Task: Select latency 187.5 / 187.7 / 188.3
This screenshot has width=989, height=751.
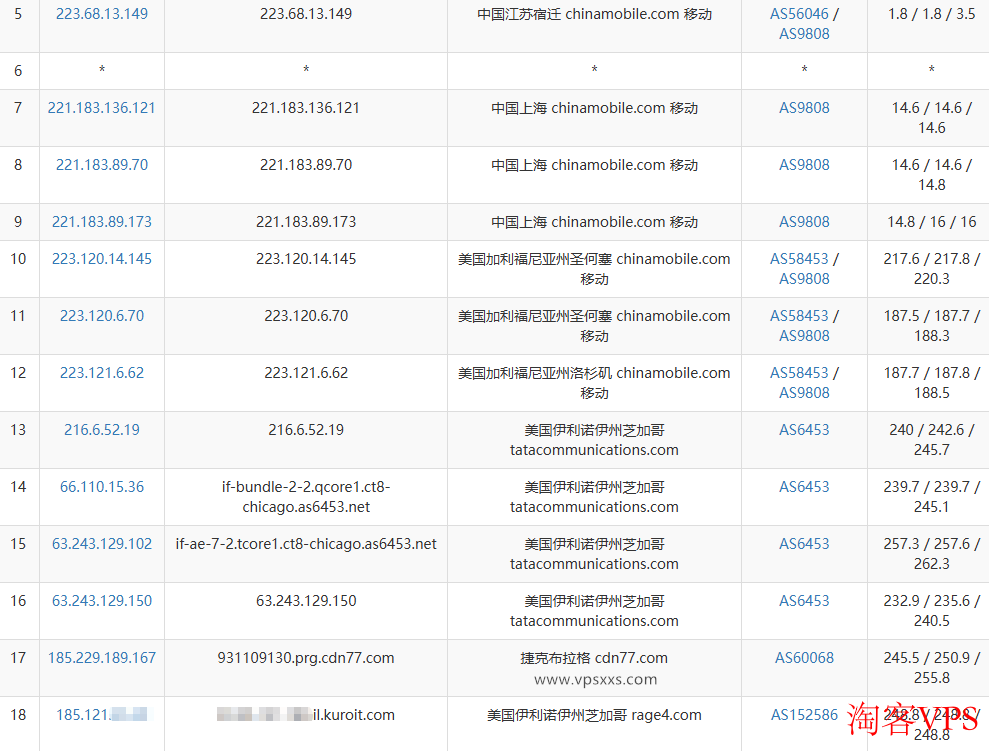Action: coord(932,326)
